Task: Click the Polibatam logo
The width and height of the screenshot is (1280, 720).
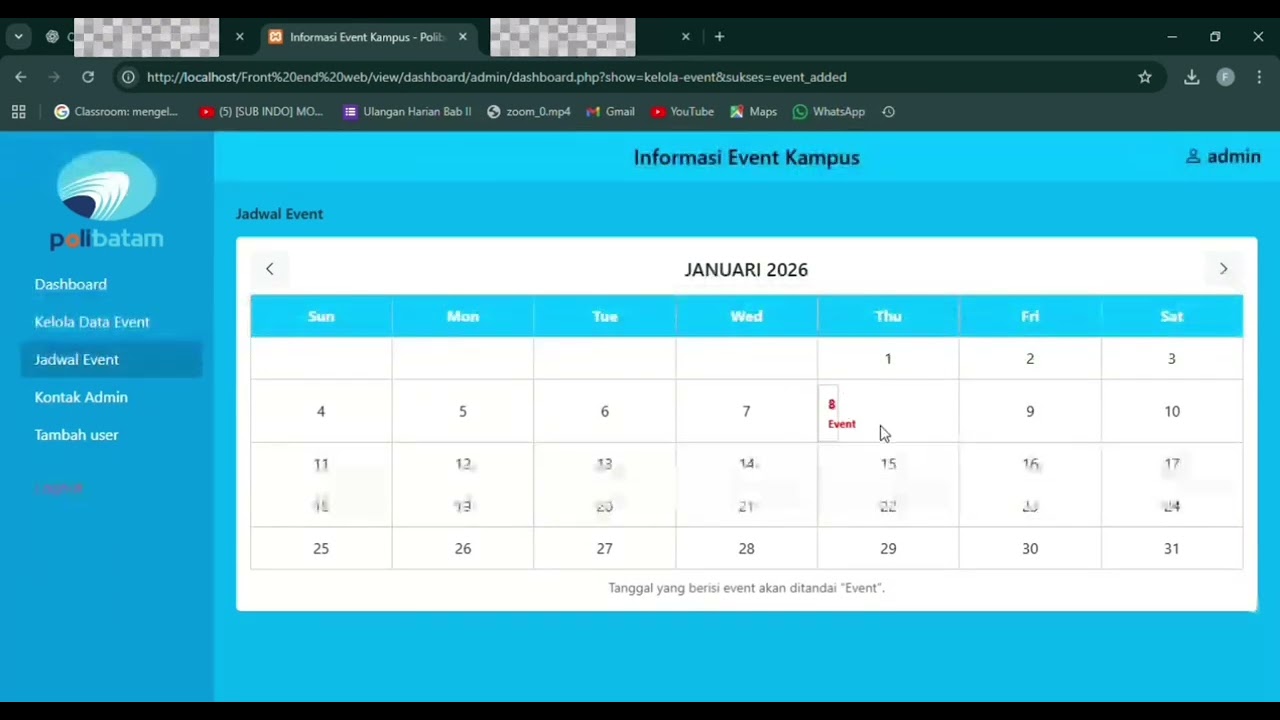Action: coord(107,200)
